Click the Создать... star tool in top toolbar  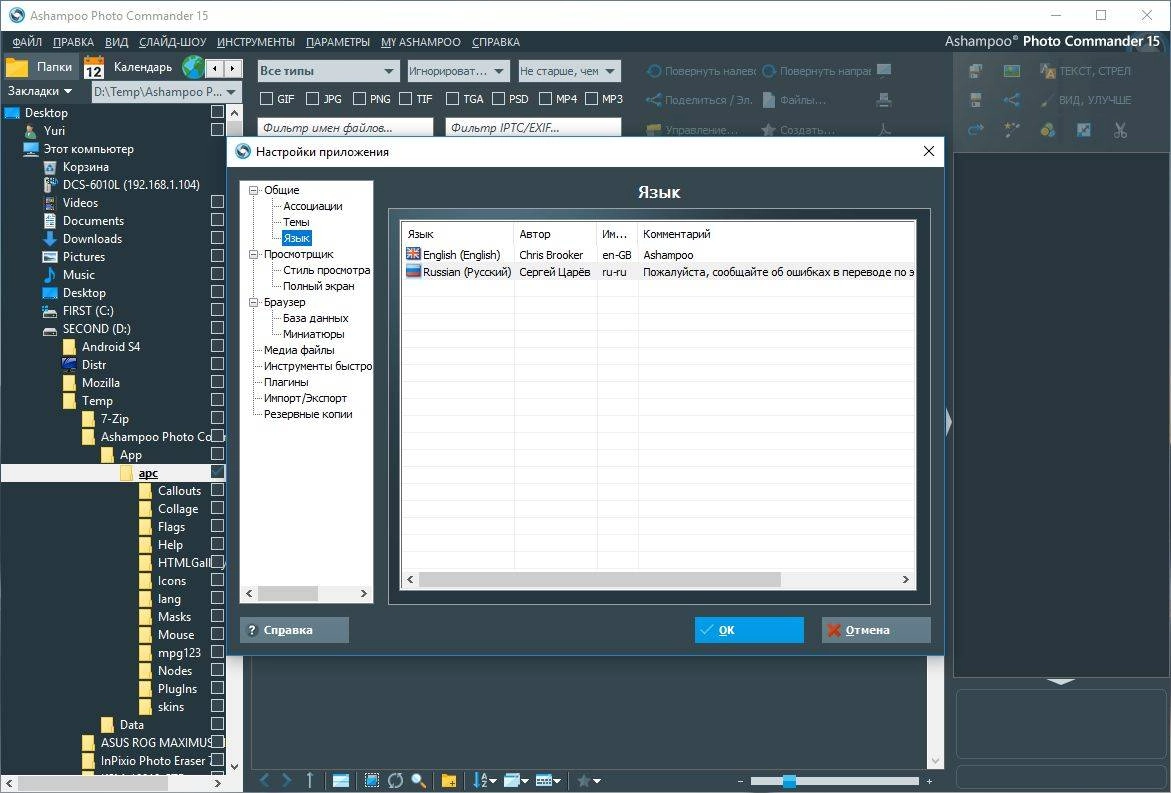[798, 130]
